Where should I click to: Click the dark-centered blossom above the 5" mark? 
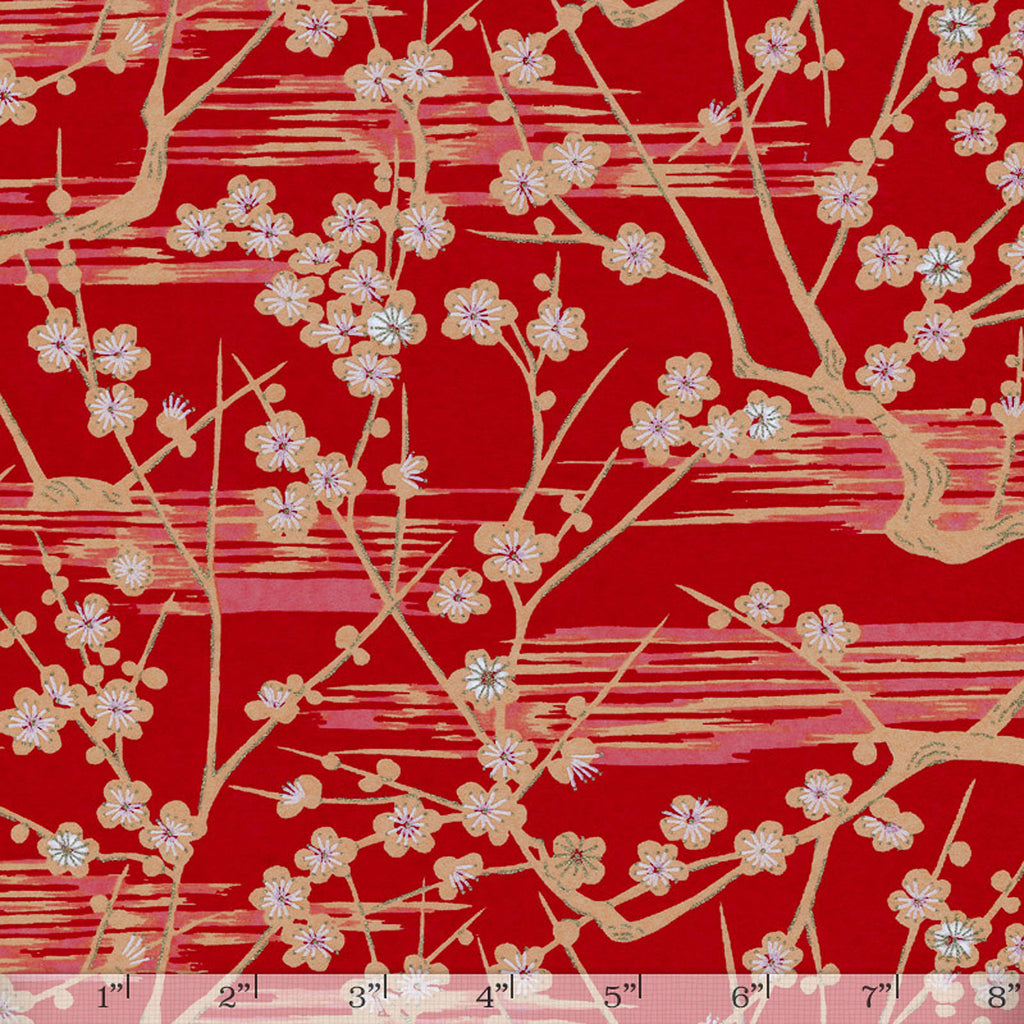tap(578, 857)
